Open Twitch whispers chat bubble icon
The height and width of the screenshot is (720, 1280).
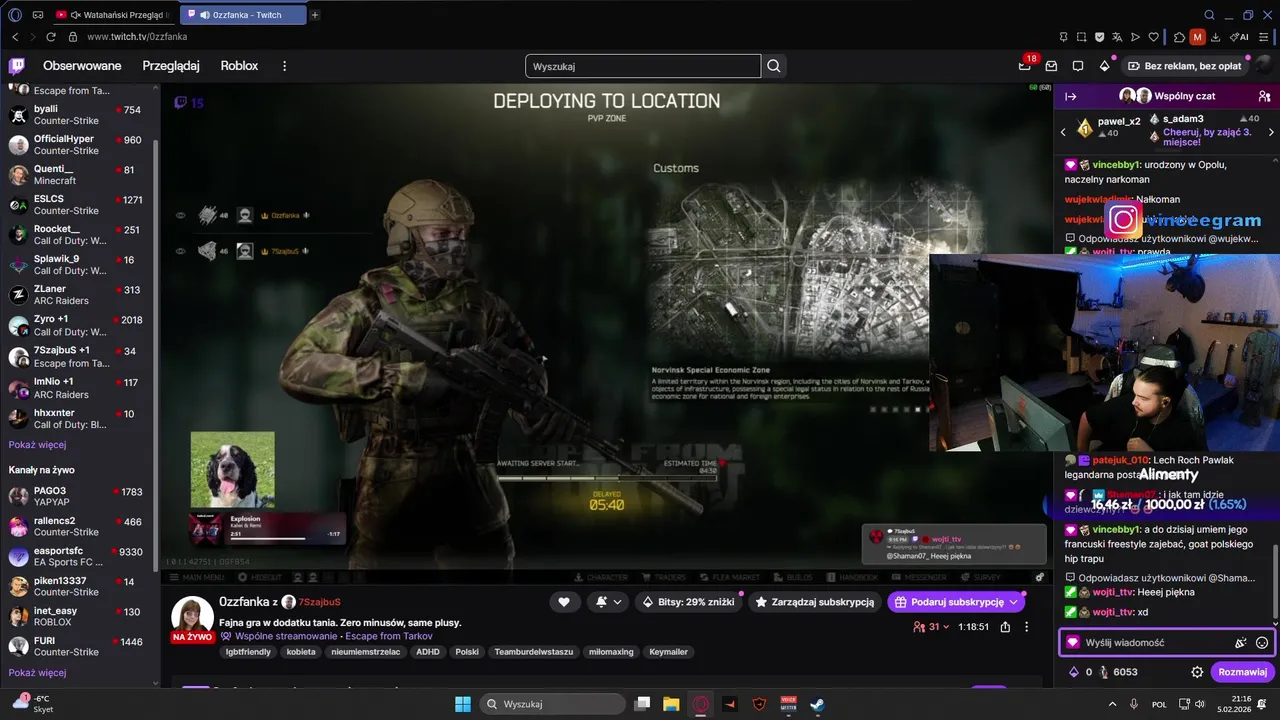pyautogui.click(x=1078, y=66)
